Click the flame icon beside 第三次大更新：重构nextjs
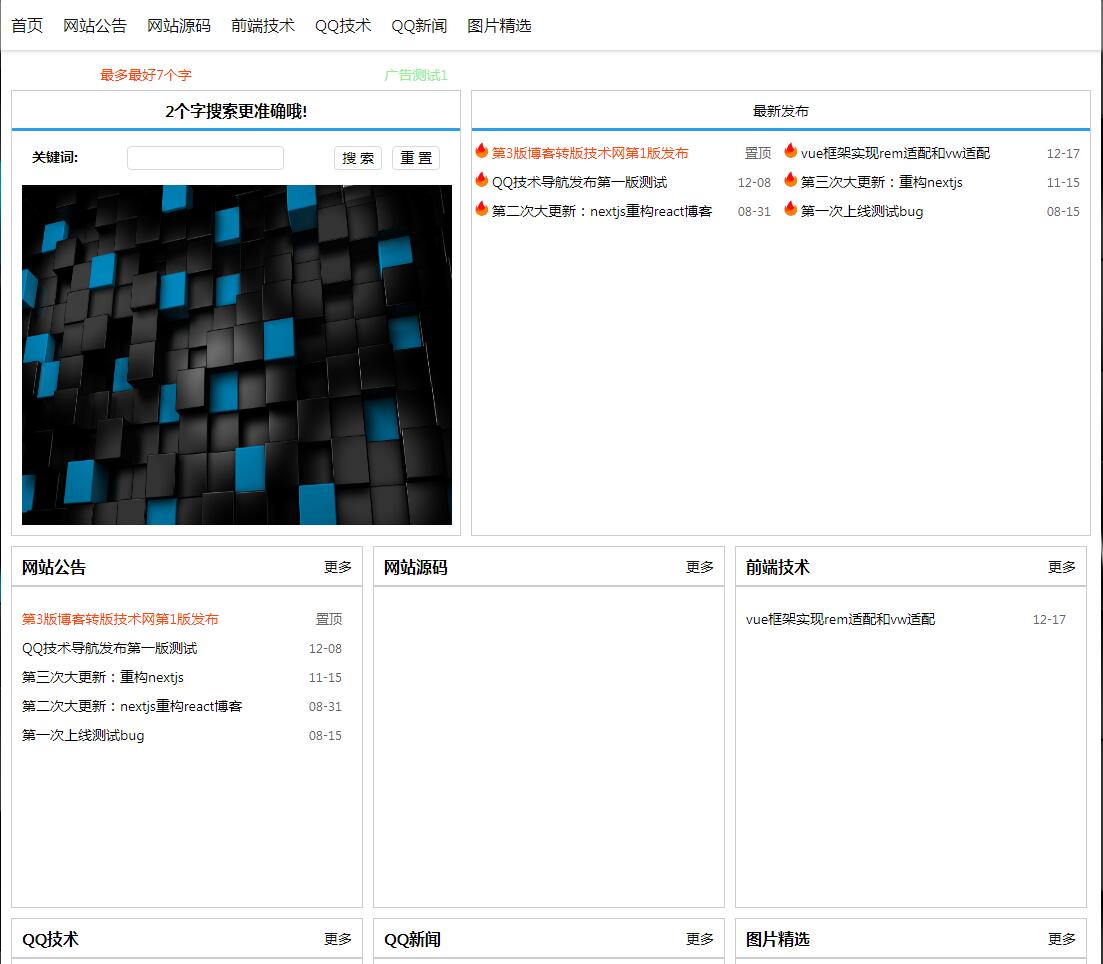The width and height of the screenshot is (1103, 964). point(791,179)
